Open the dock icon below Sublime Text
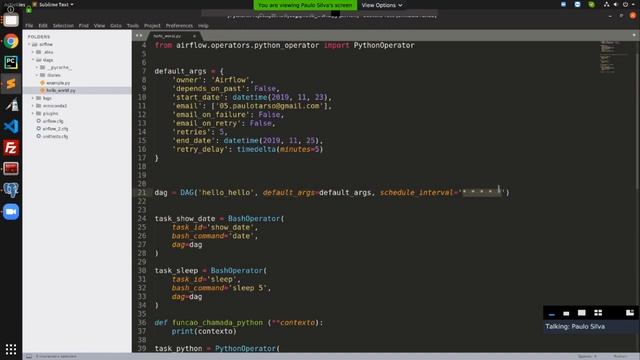This screenshot has height=360, width=640. click(x=11, y=105)
